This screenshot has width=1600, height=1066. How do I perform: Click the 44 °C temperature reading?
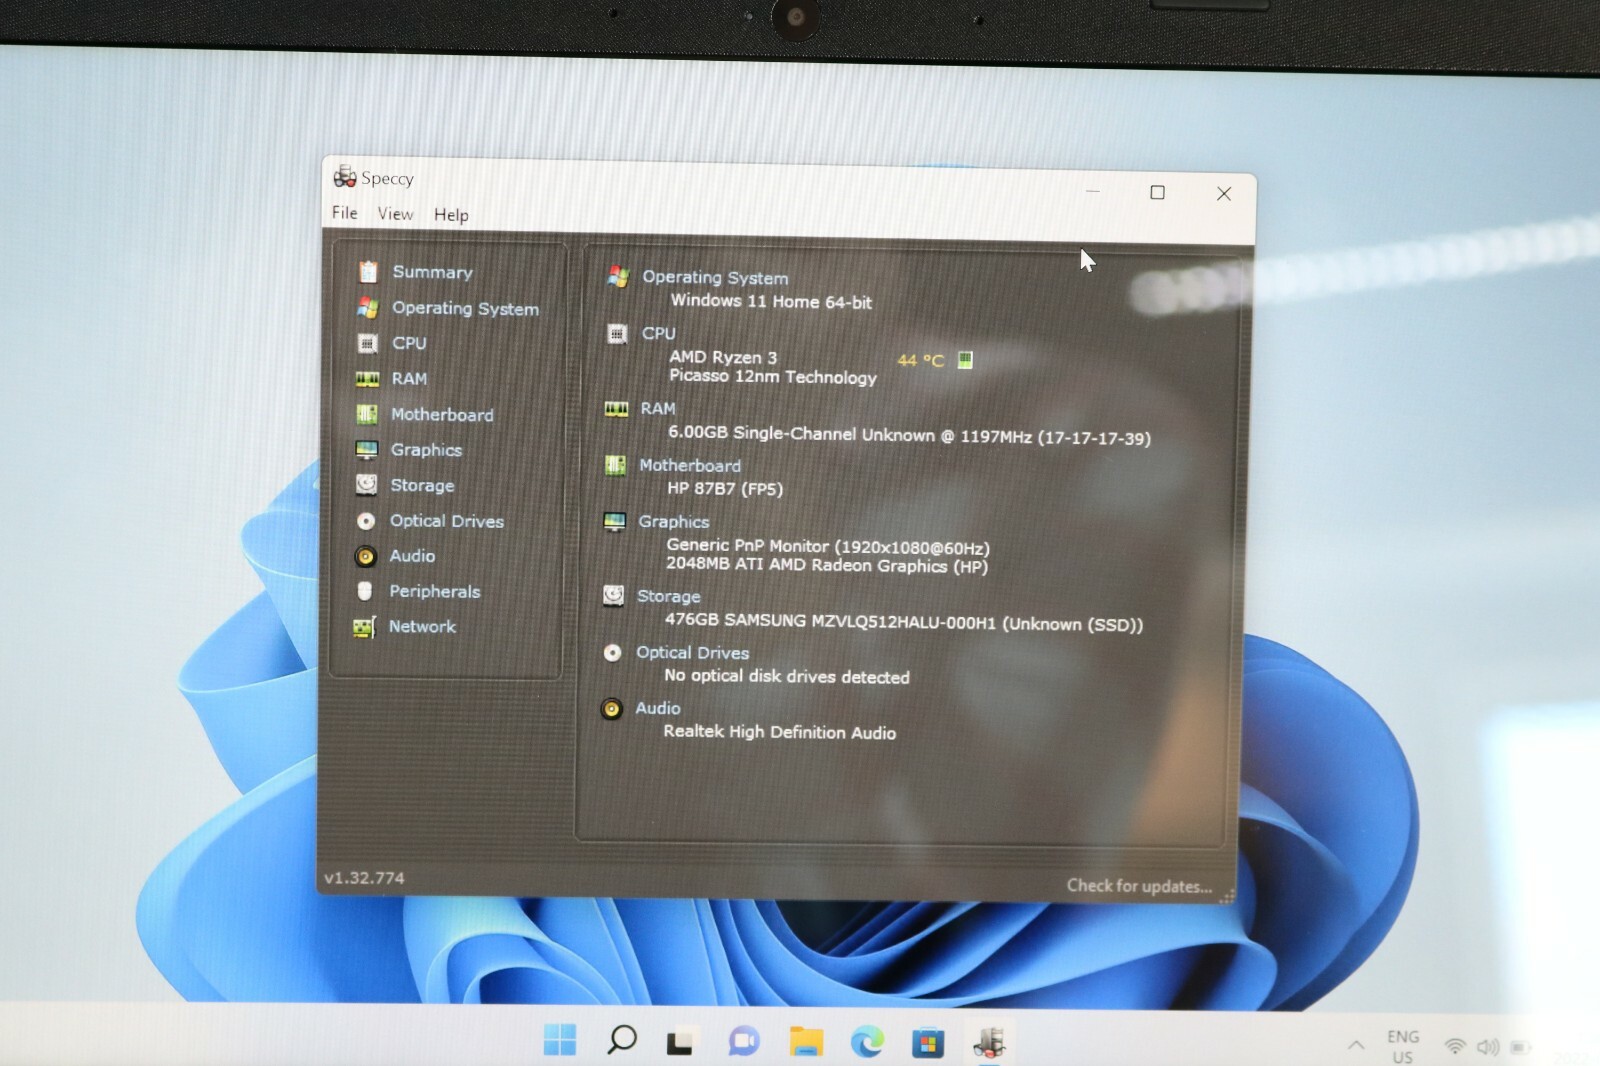920,361
